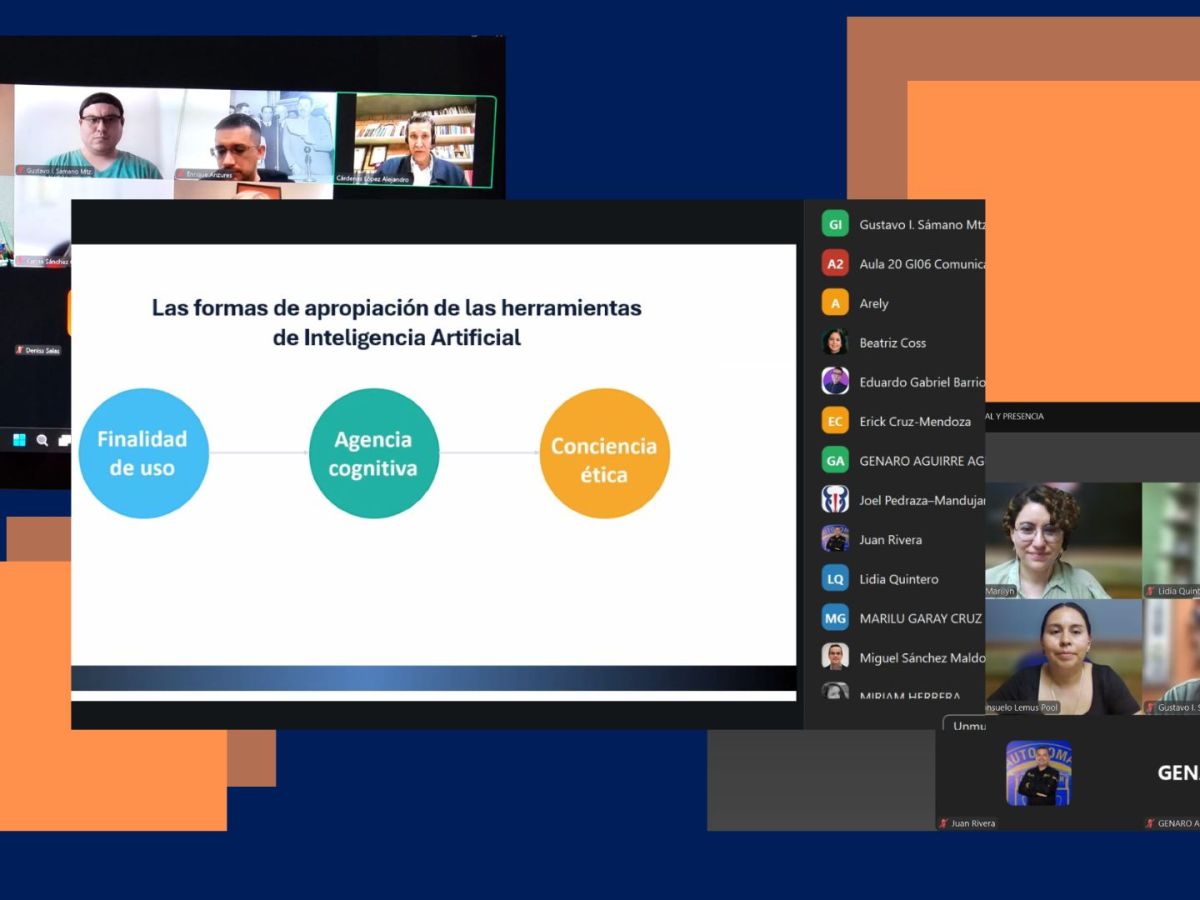Click Enrique Anzures' video tile

[255, 135]
